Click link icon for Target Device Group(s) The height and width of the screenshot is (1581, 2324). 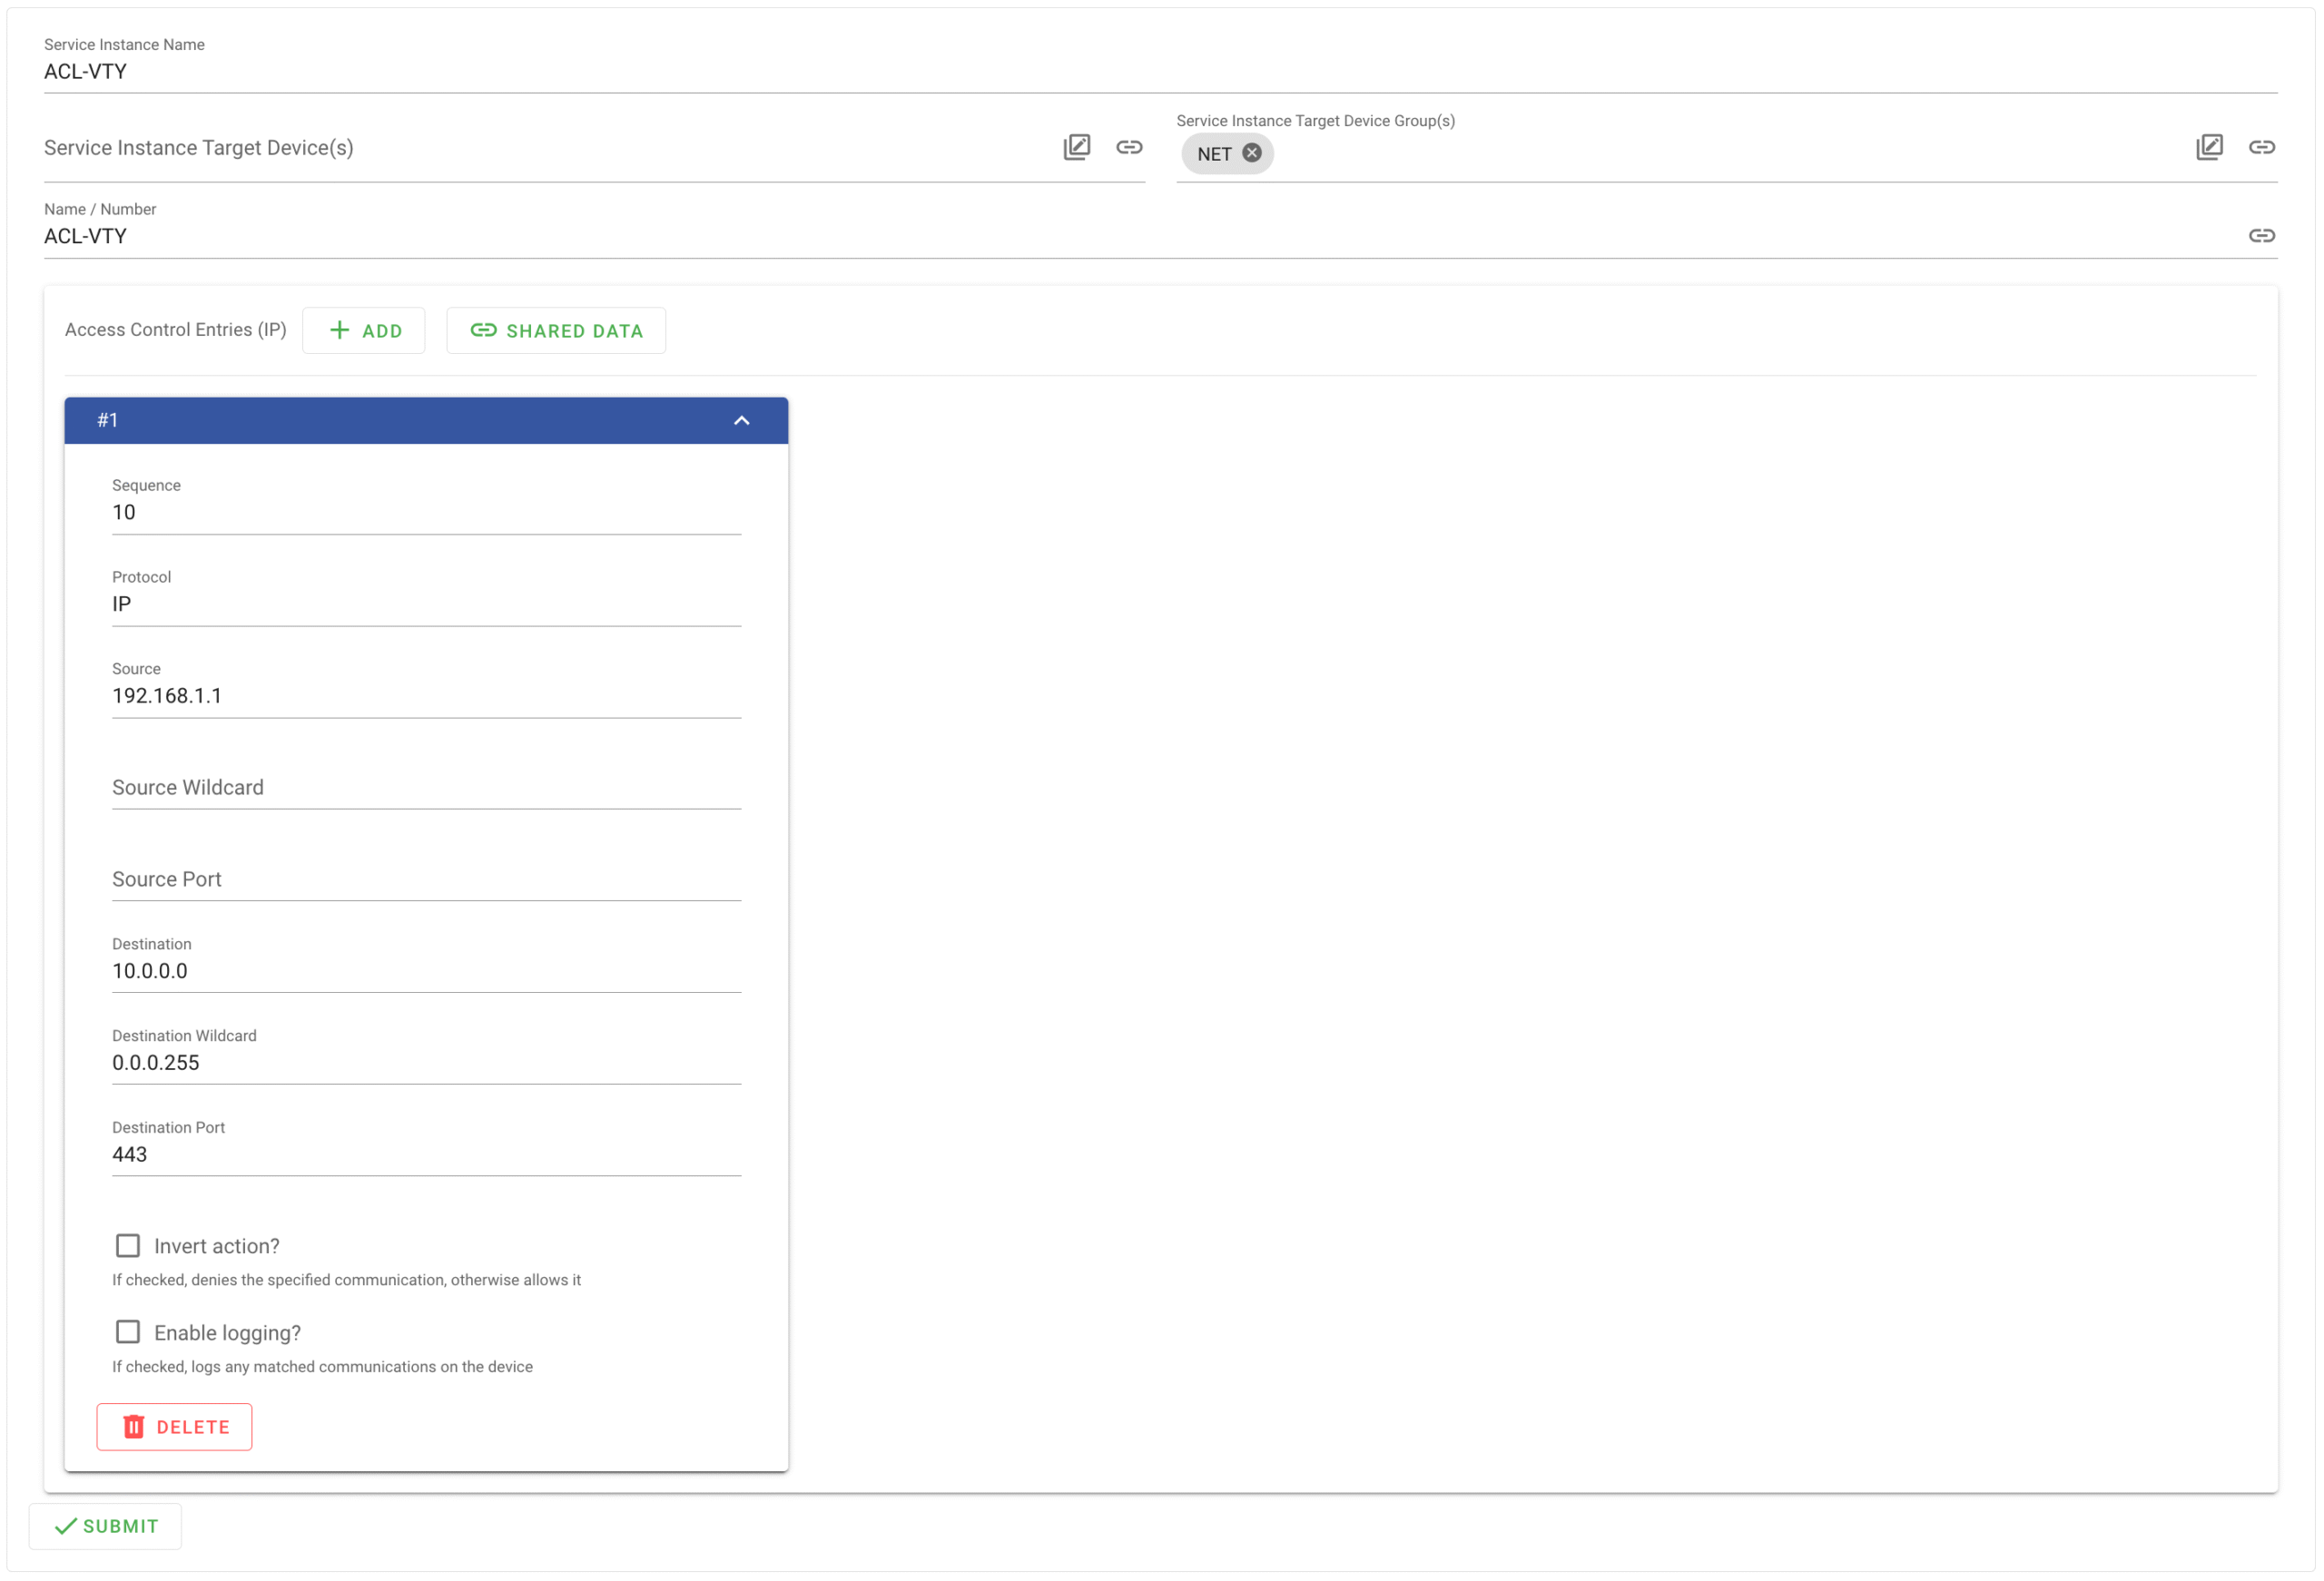[2261, 147]
